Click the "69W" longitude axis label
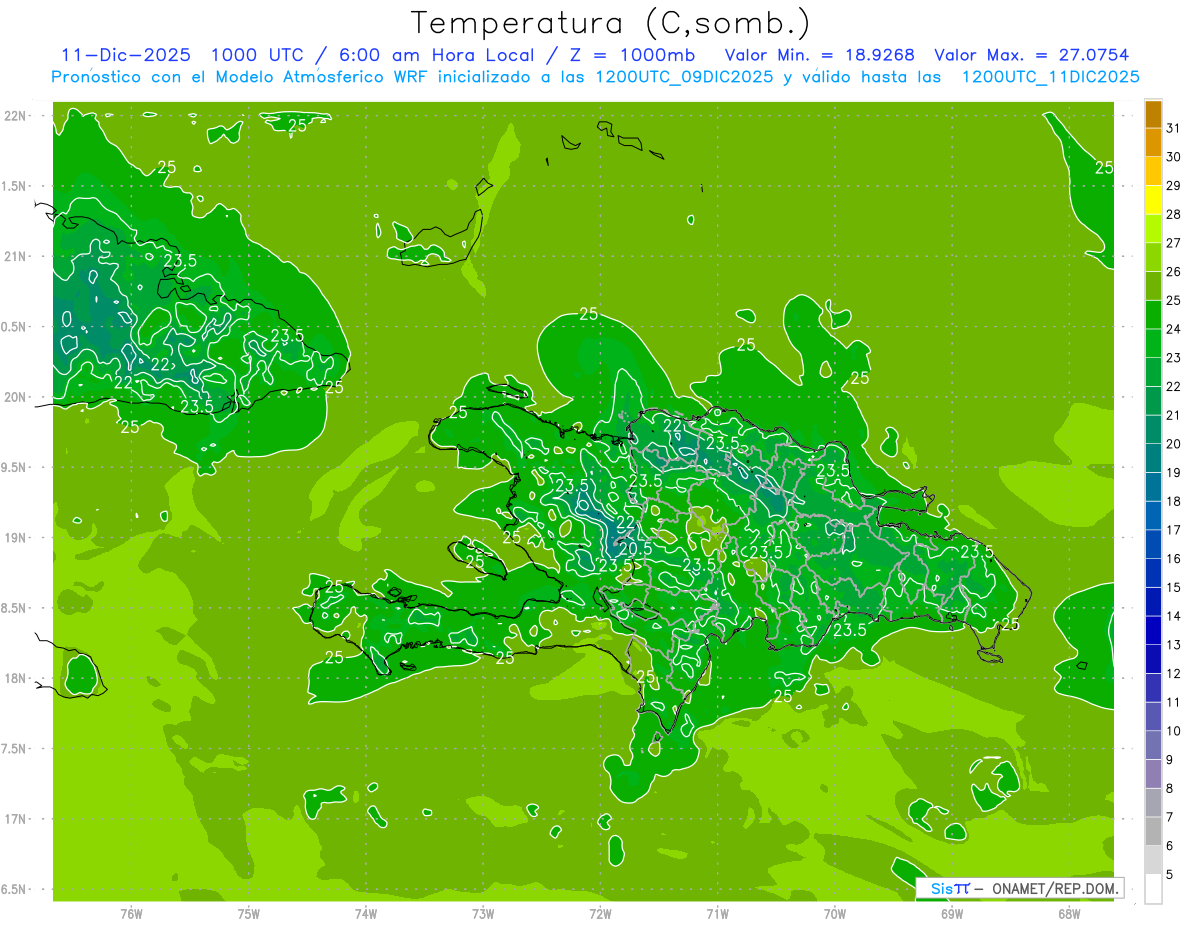 coord(952,913)
